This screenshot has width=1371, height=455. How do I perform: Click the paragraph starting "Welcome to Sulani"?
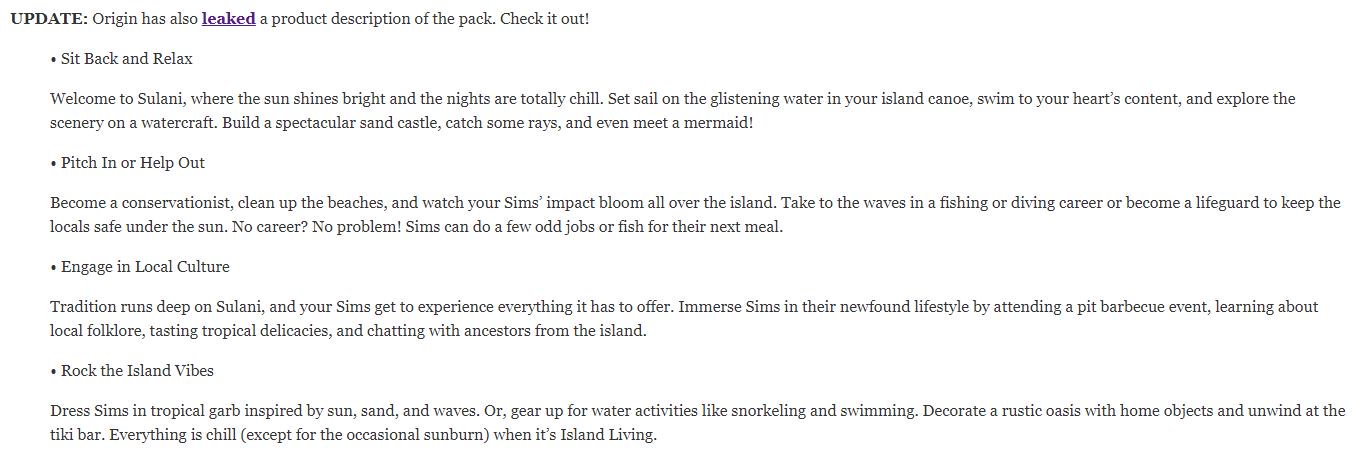coord(673,111)
